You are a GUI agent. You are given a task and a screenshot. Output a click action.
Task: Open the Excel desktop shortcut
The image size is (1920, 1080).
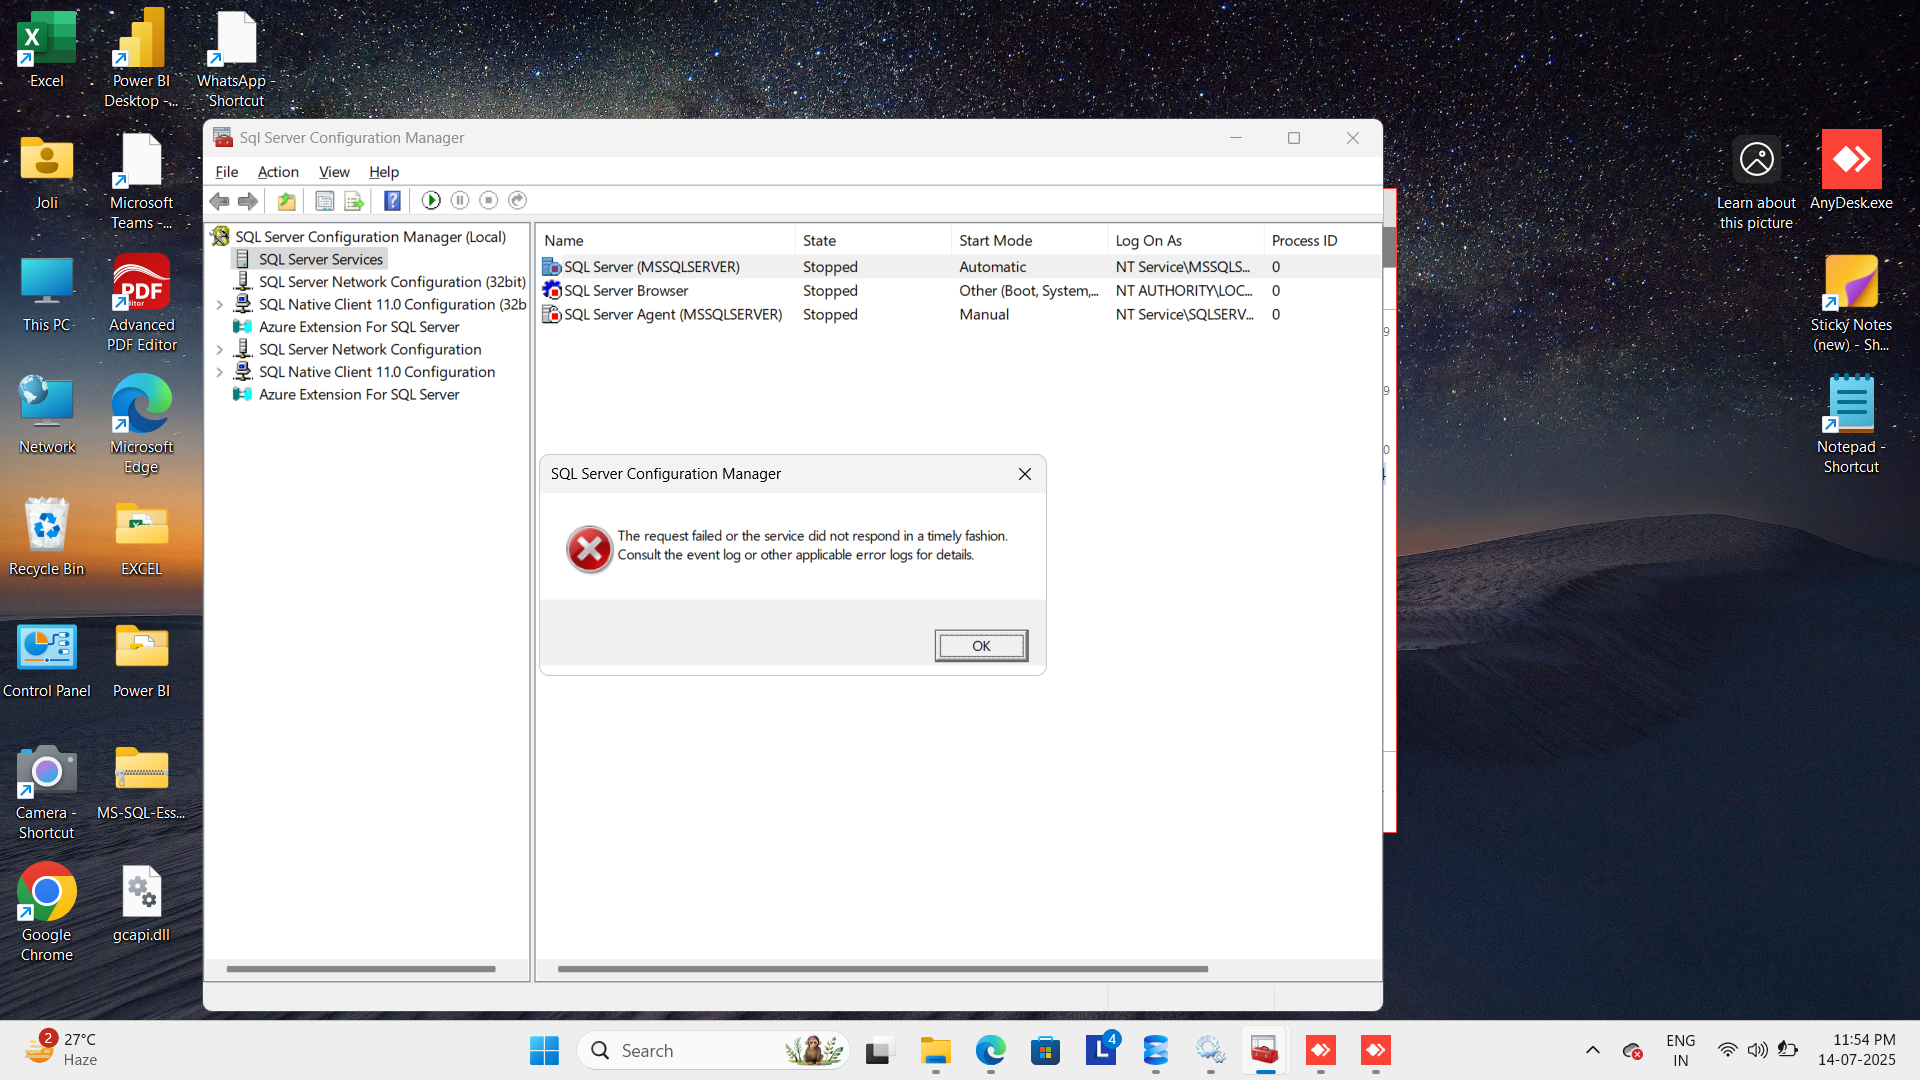click(x=46, y=50)
